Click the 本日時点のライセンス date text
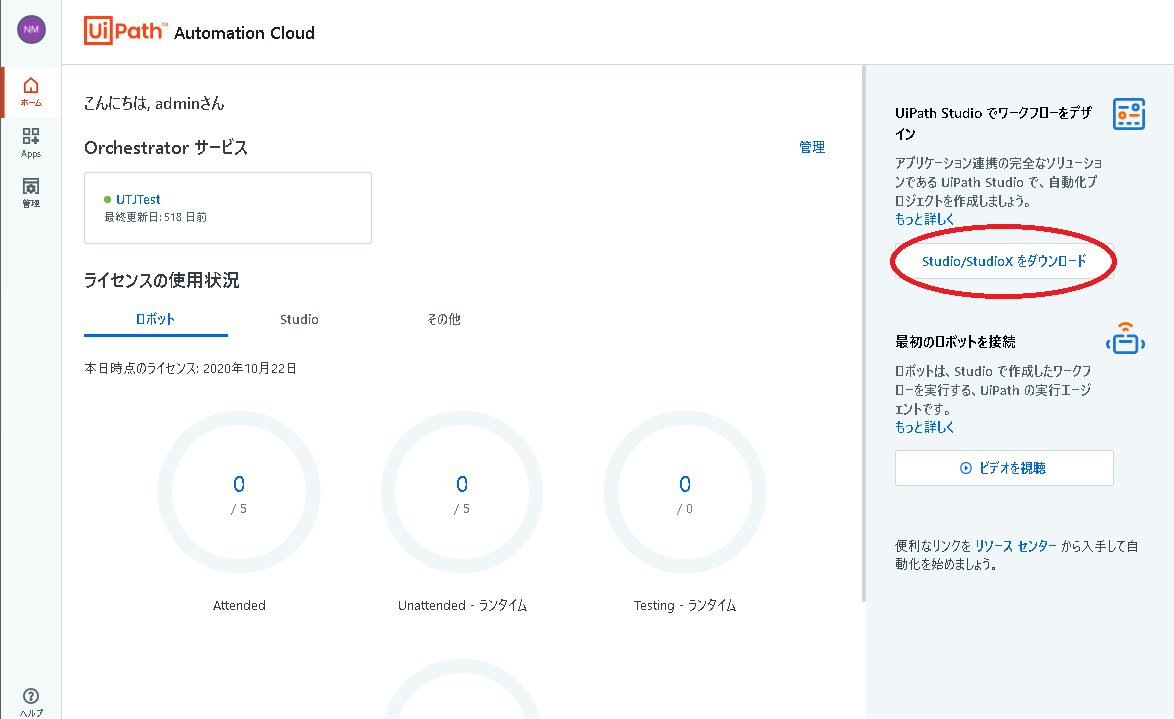Viewport: 1174px width, 719px height. click(x=190, y=368)
